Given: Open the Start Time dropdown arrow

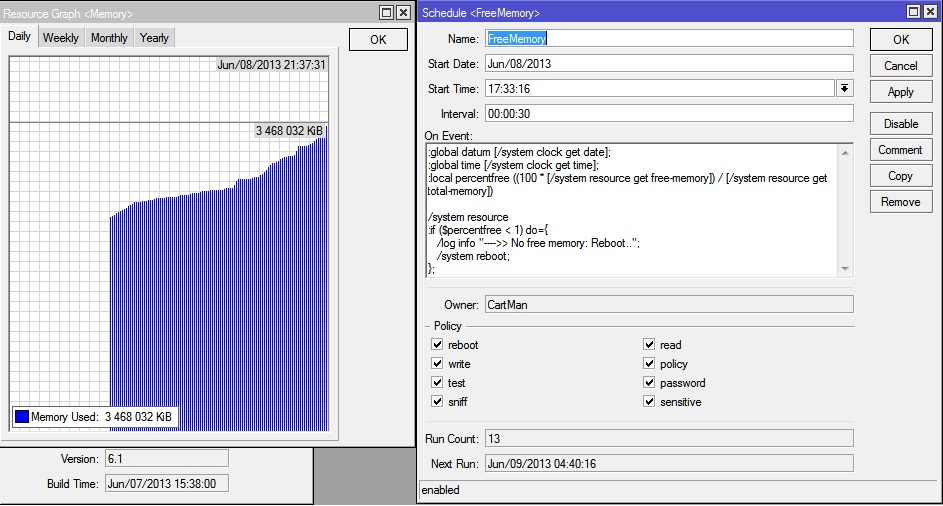Looking at the screenshot, I should [844, 88].
